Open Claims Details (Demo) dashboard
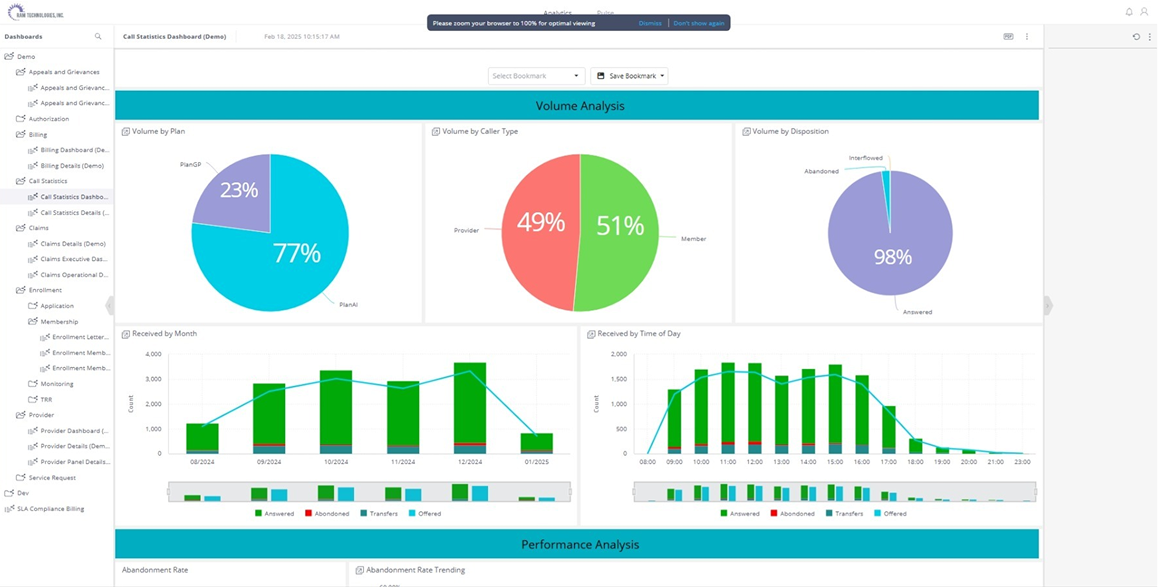Image resolution: width=1158 pixels, height=587 pixels. (x=72, y=244)
